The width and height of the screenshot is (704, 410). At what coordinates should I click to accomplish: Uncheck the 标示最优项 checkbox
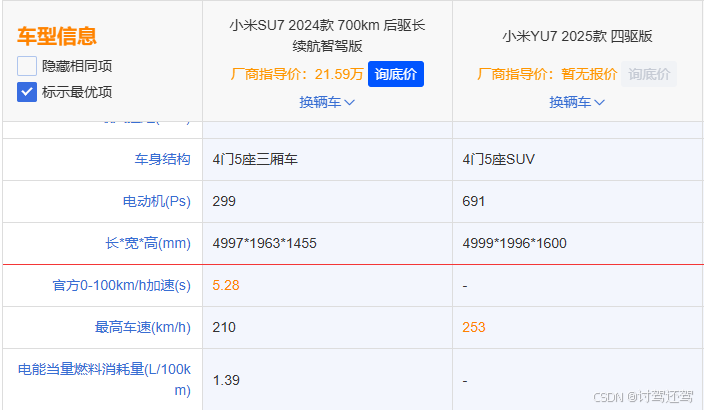click(x=26, y=92)
